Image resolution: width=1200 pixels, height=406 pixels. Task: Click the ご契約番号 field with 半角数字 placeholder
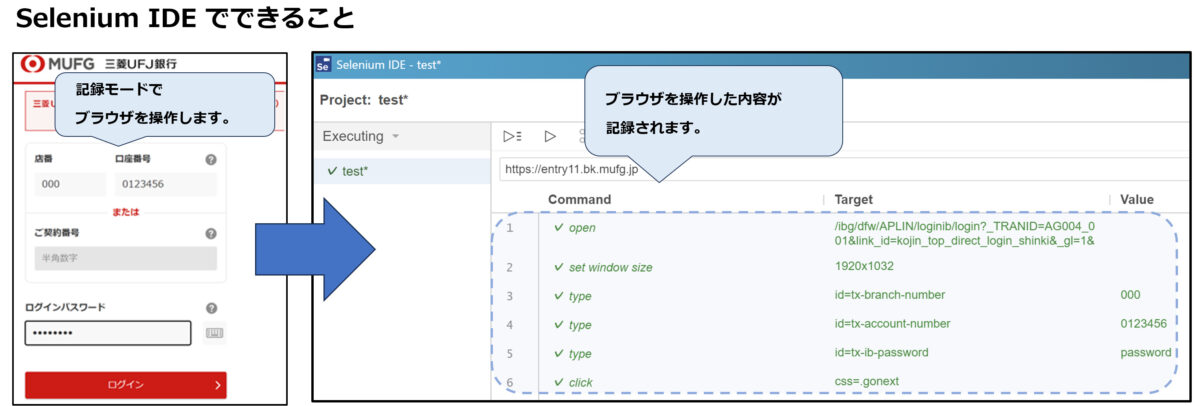click(125, 259)
